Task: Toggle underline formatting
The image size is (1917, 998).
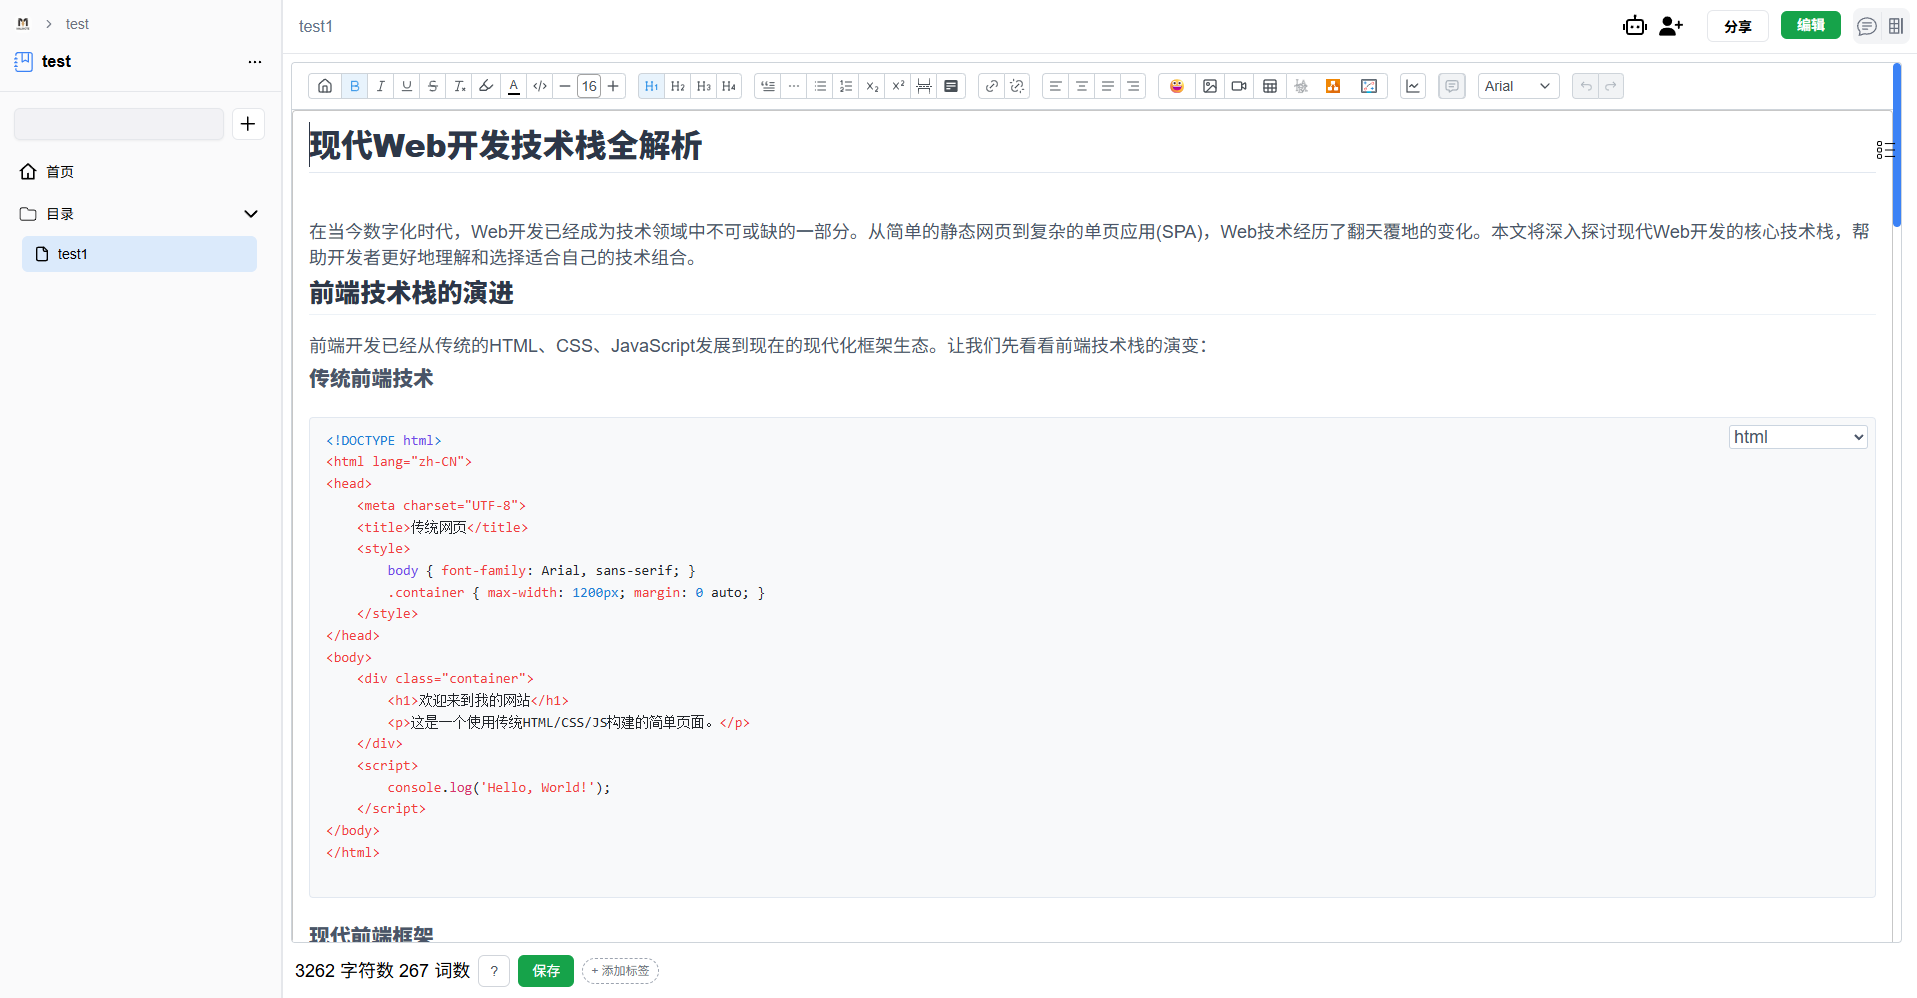Action: (x=406, y=86)
